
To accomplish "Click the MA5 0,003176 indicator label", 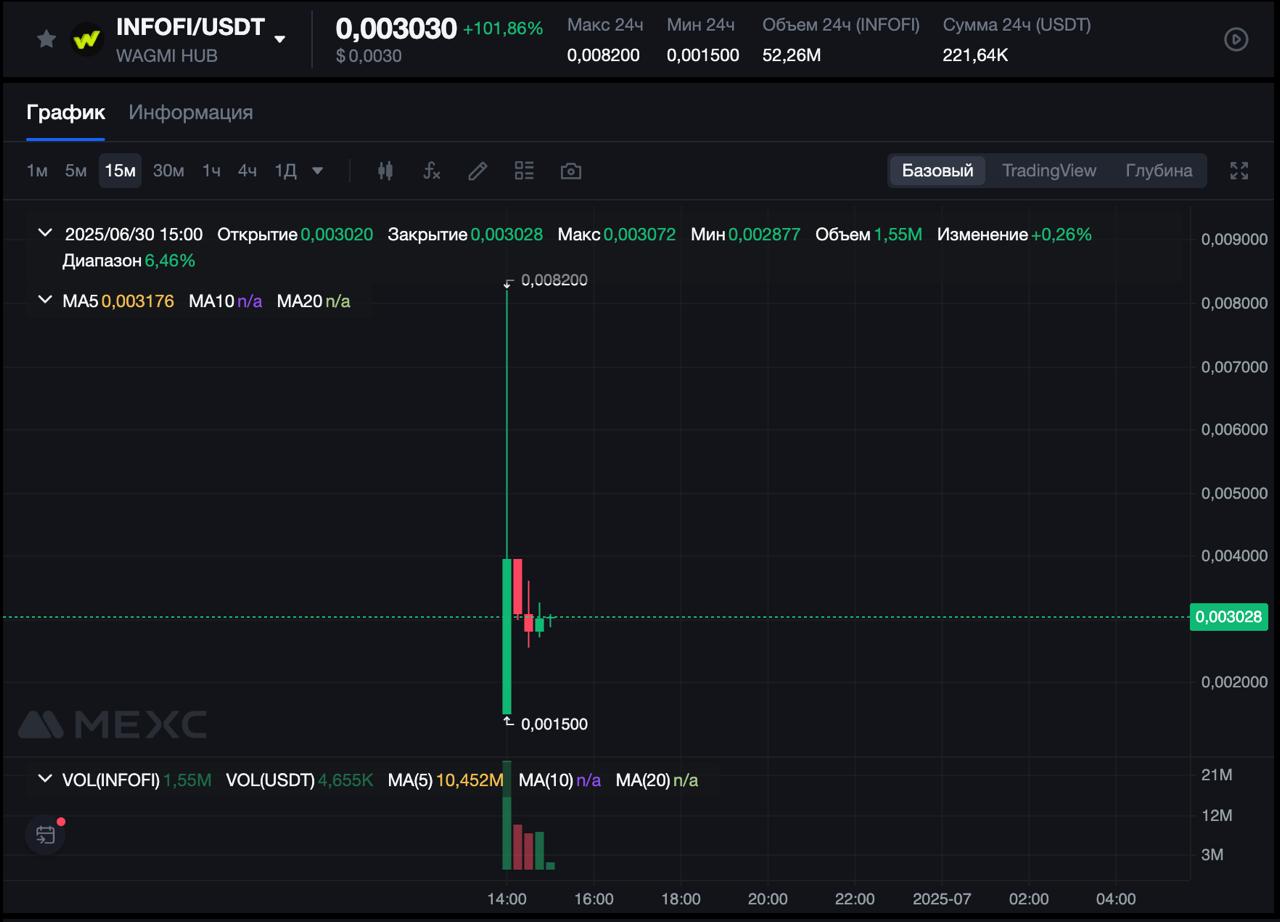I will [118, 300].
